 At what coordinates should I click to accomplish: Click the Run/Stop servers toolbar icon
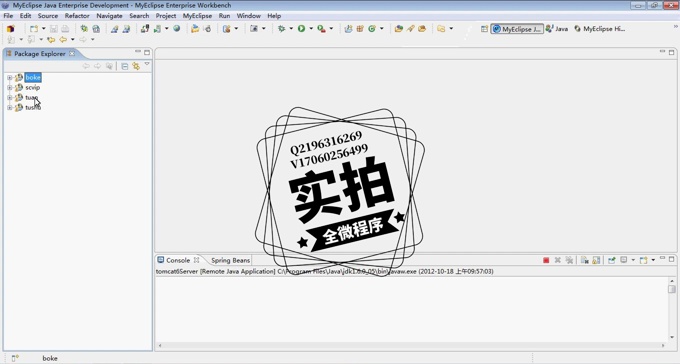[x=157, y=29]
